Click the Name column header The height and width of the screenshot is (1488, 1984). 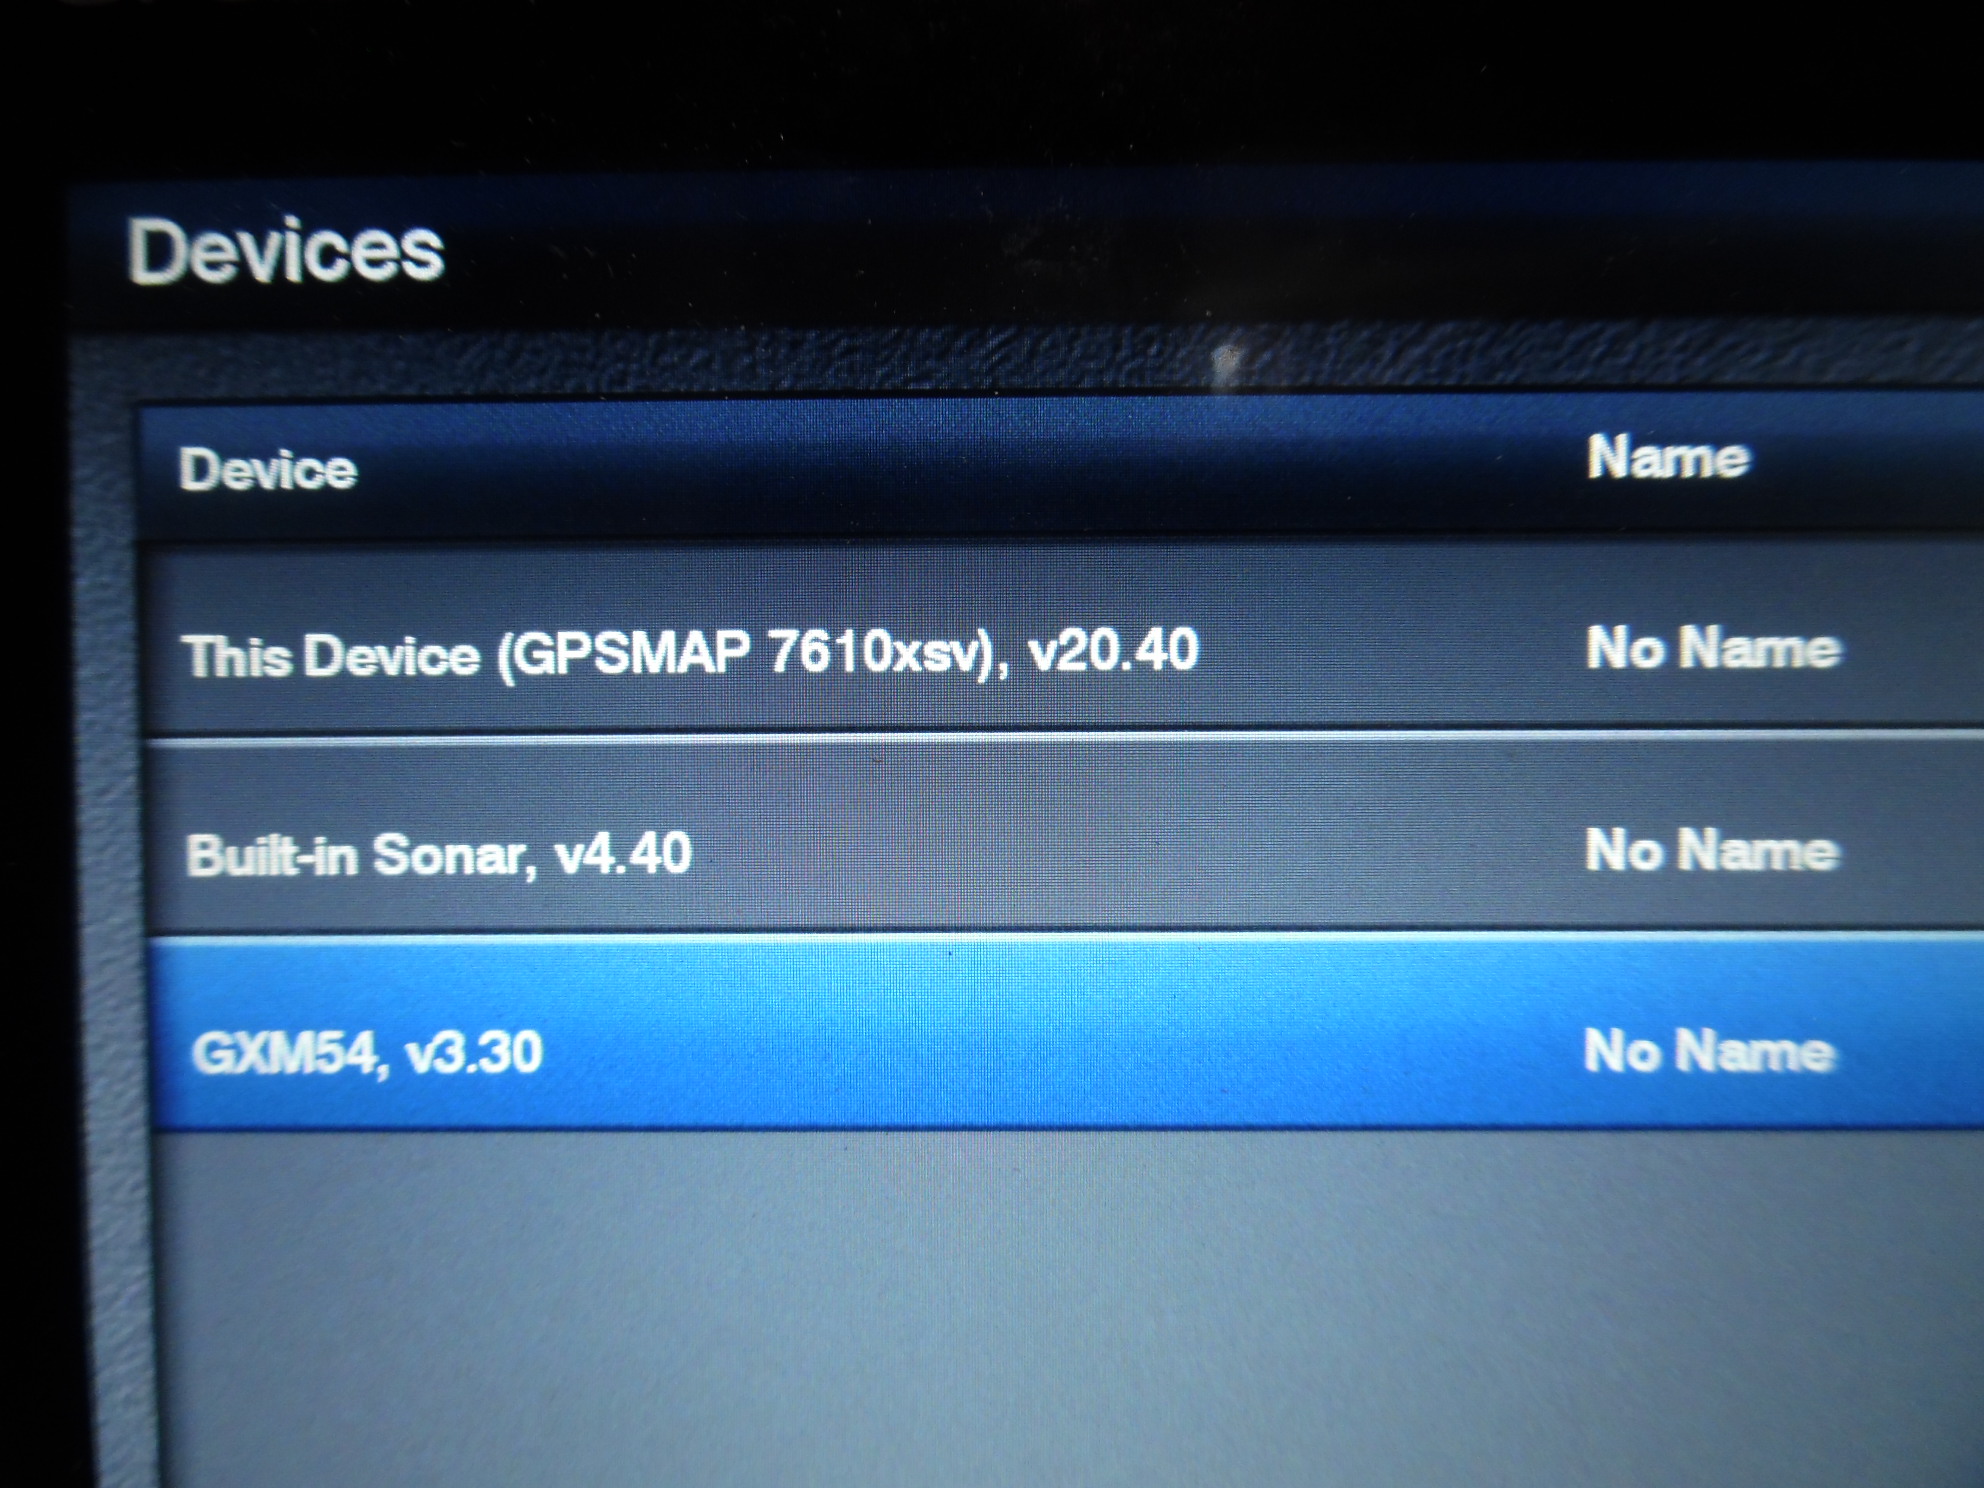[x=1668, y=458]
